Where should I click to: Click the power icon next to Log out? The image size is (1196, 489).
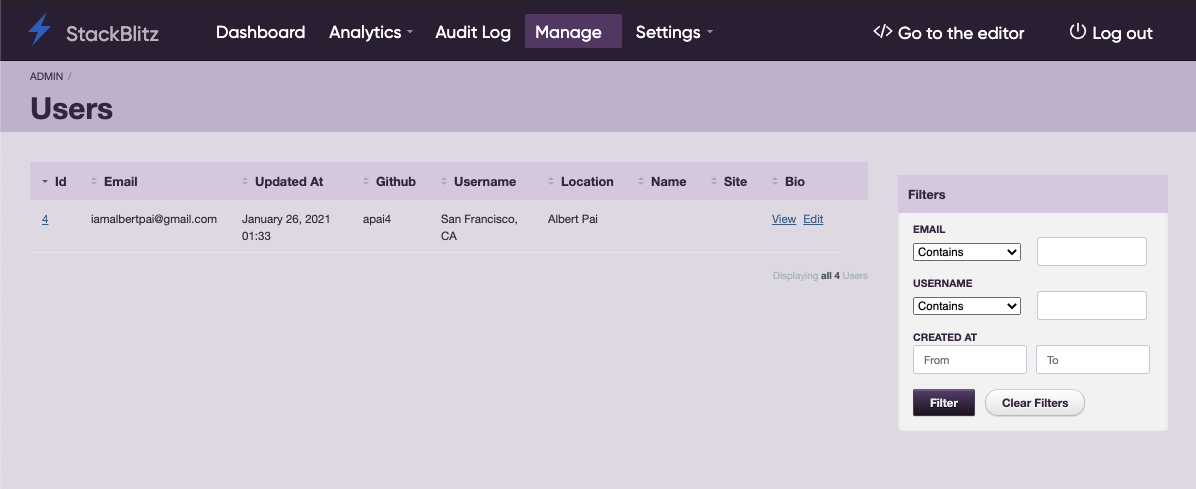pos(1077,32)
